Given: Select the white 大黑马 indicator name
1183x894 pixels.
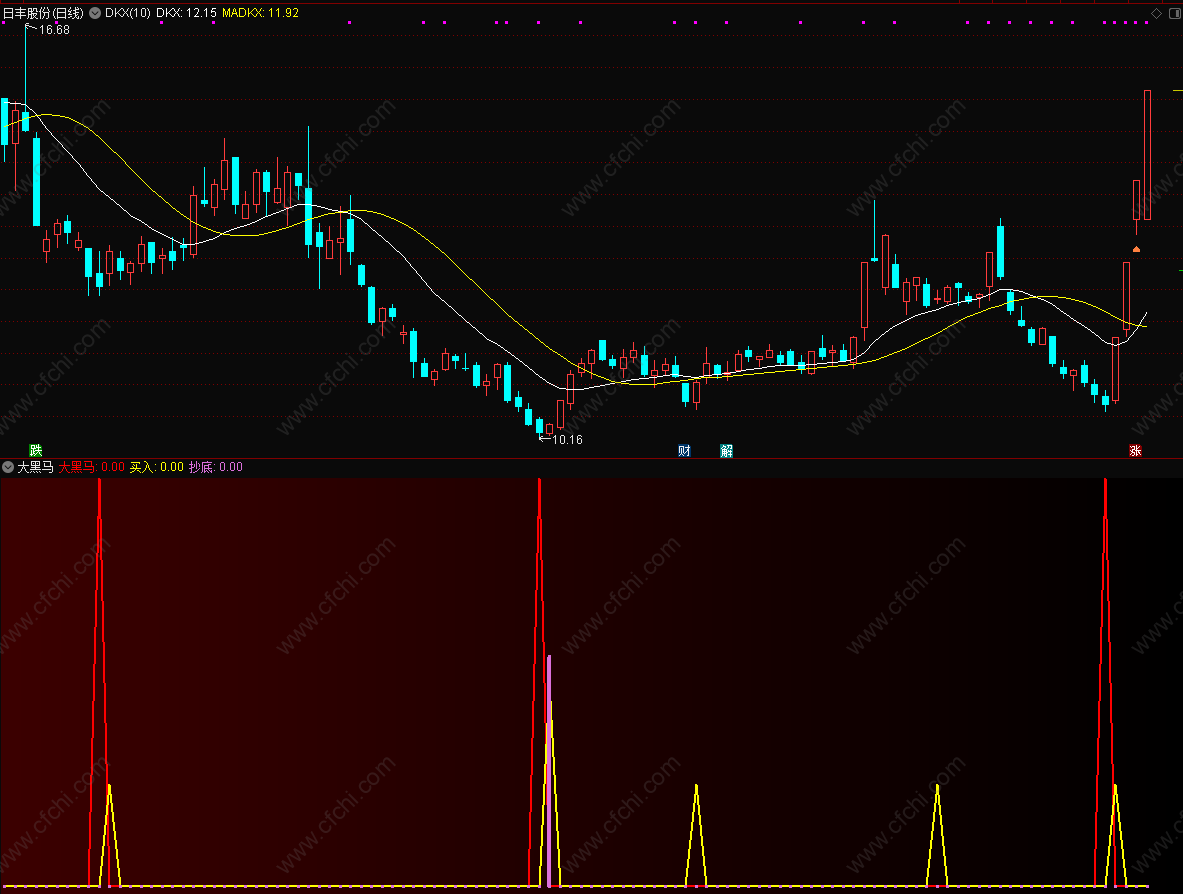Looking at the screenshot, I should pyautogui.click(x=35, y=467).
